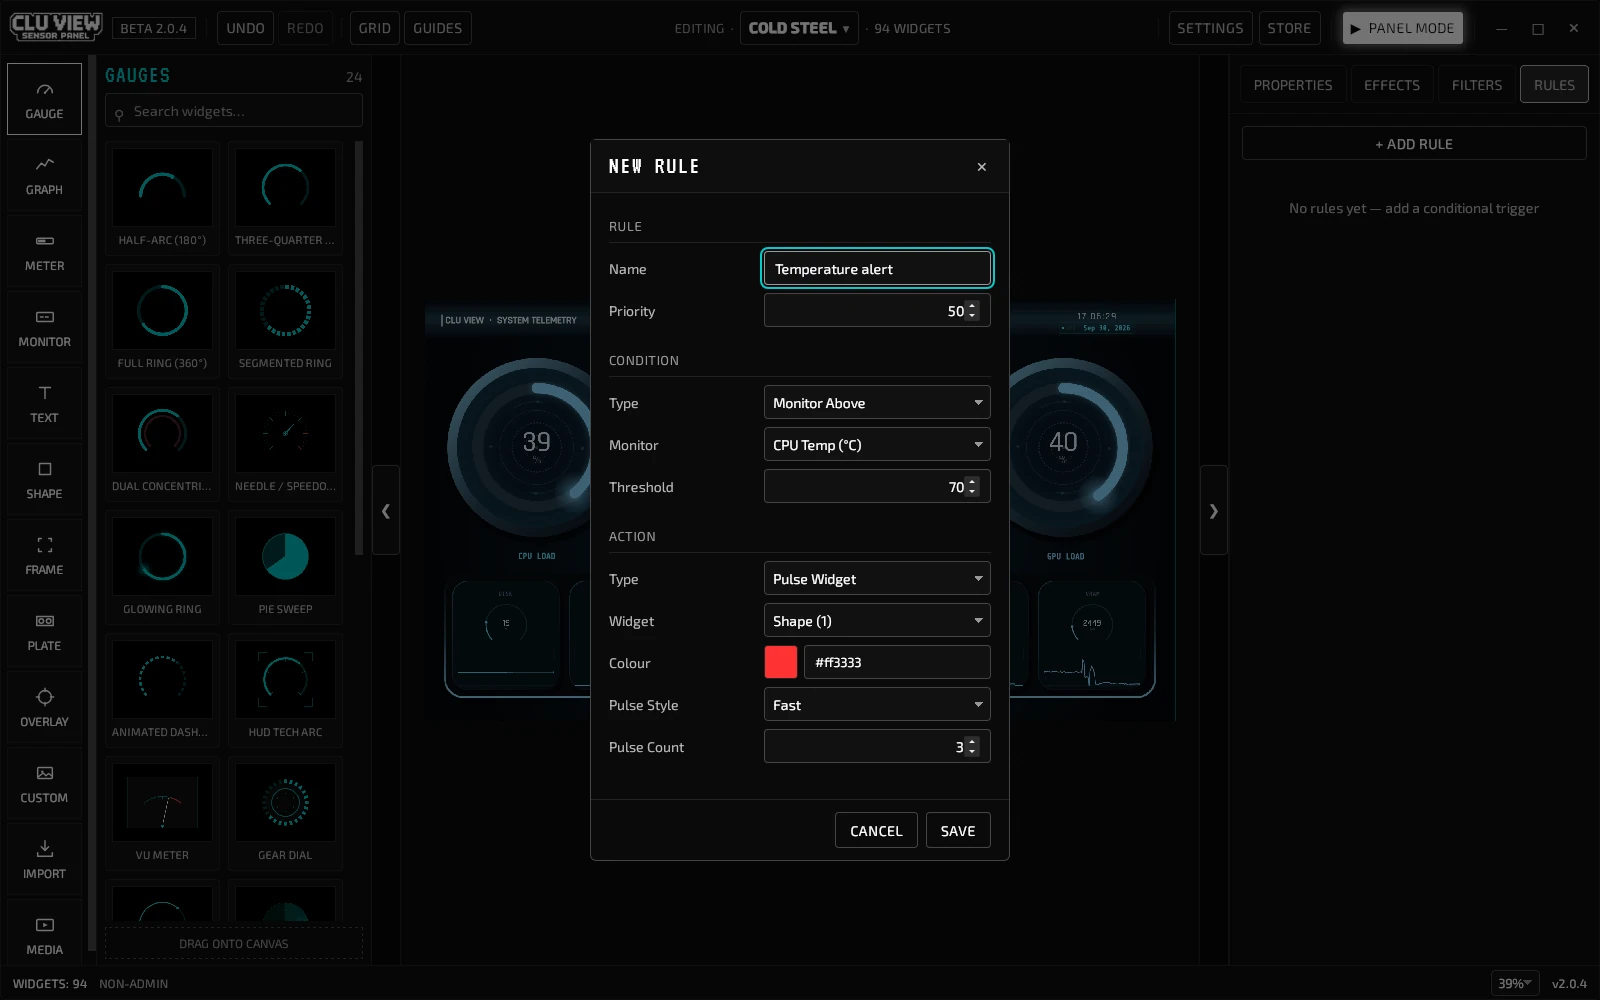
Task: Open the Monitor widget category
Action: 44,327
